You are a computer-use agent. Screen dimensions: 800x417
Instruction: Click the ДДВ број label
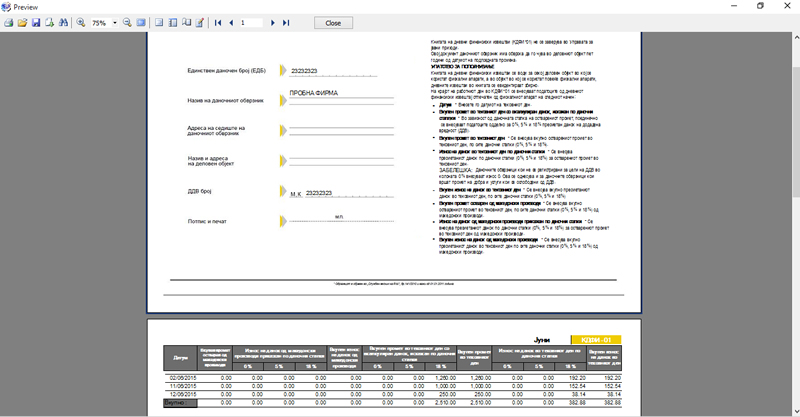point(199,191)
